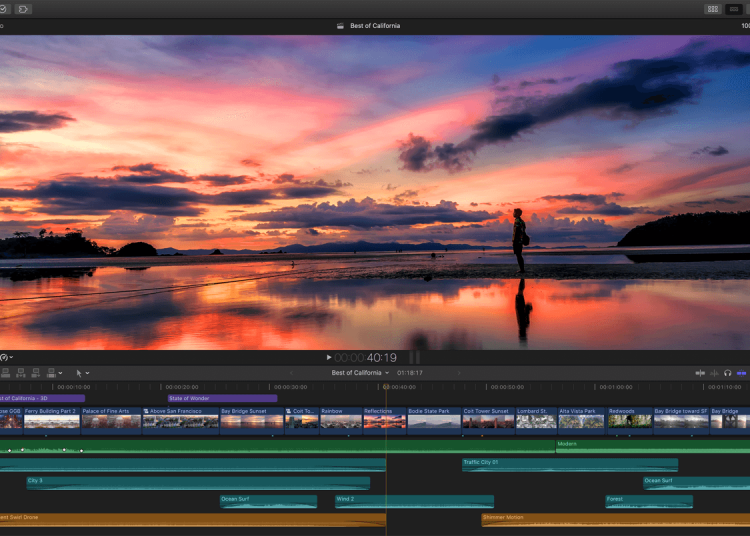Show the timeline via top-right toolbar icon
The image size is (750, 536).
pos(735,9)
